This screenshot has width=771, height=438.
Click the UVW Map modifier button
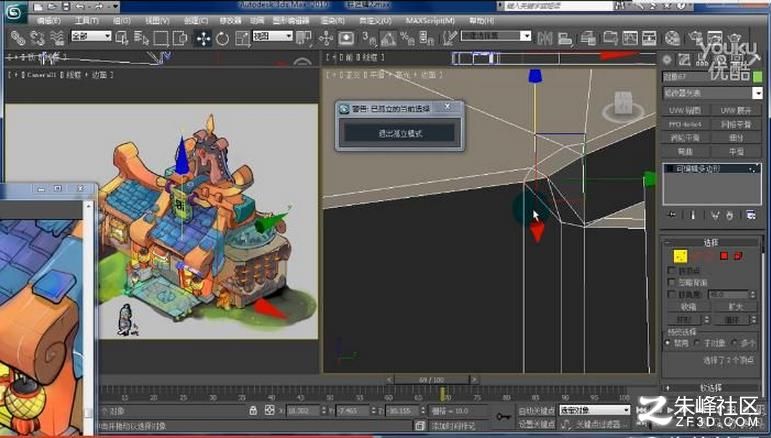coord(685,110)
